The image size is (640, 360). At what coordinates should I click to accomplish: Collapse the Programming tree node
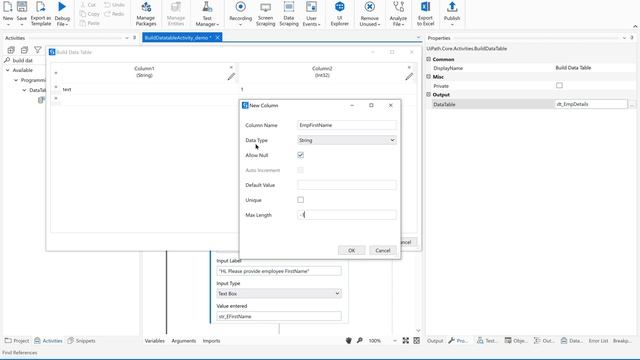[16, 80]
